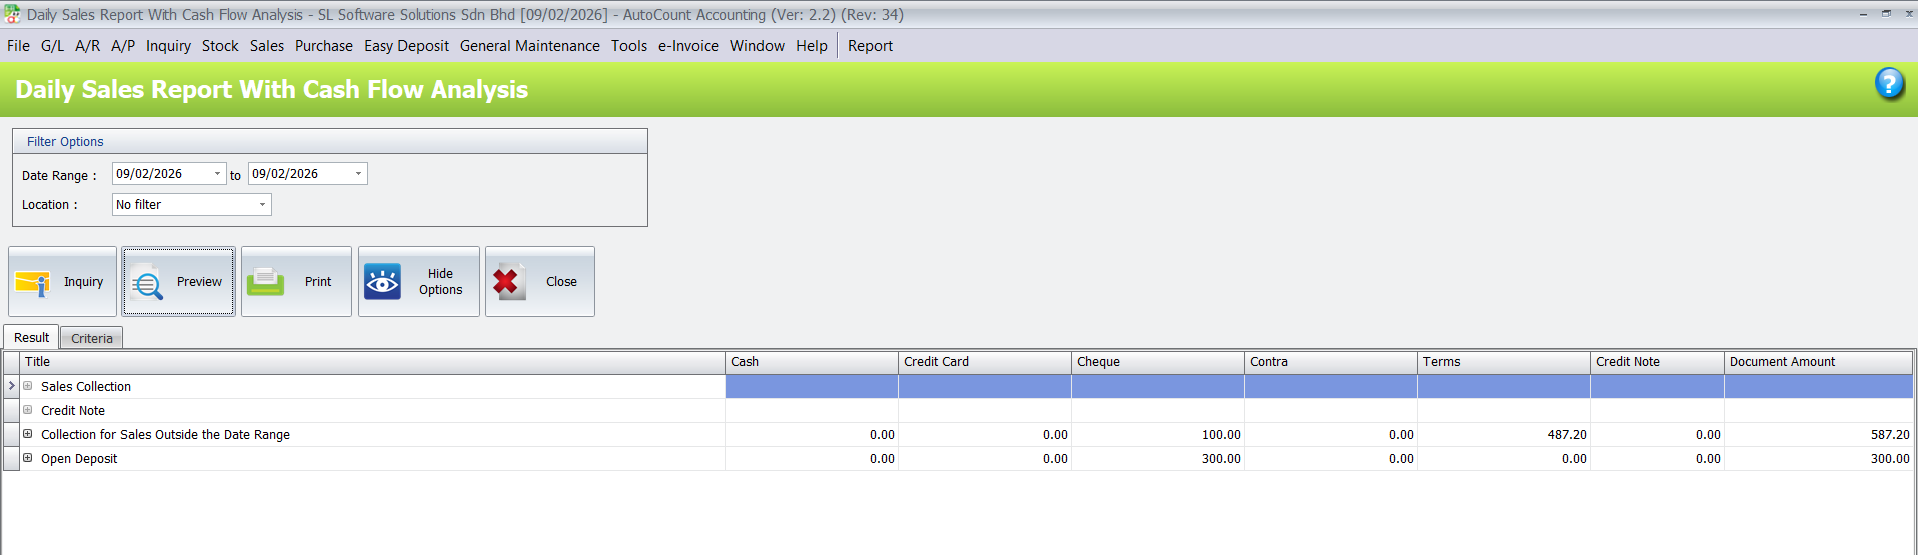Click the AutoCount app icon in title bar
Screen dimensions: 1918x555
pos(12,15)
